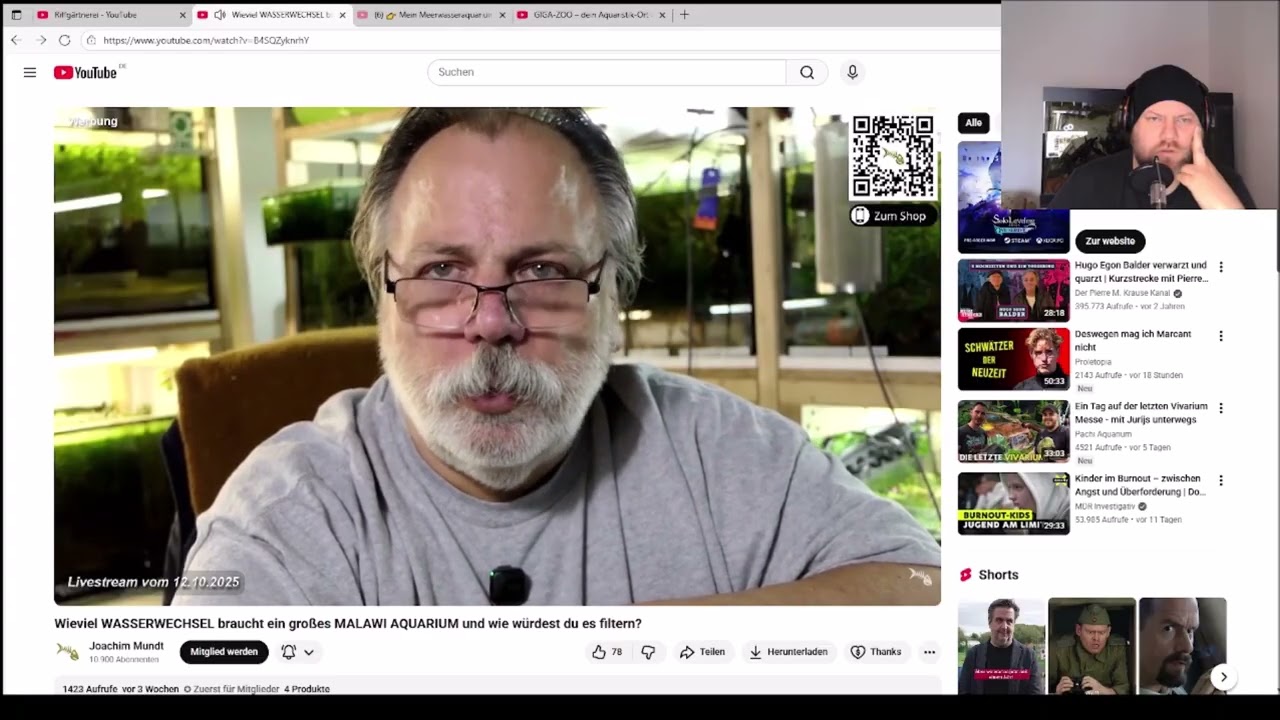Go back with the browser back arrow
This screenshot has height=720, width=1280.
click(16, 40)
